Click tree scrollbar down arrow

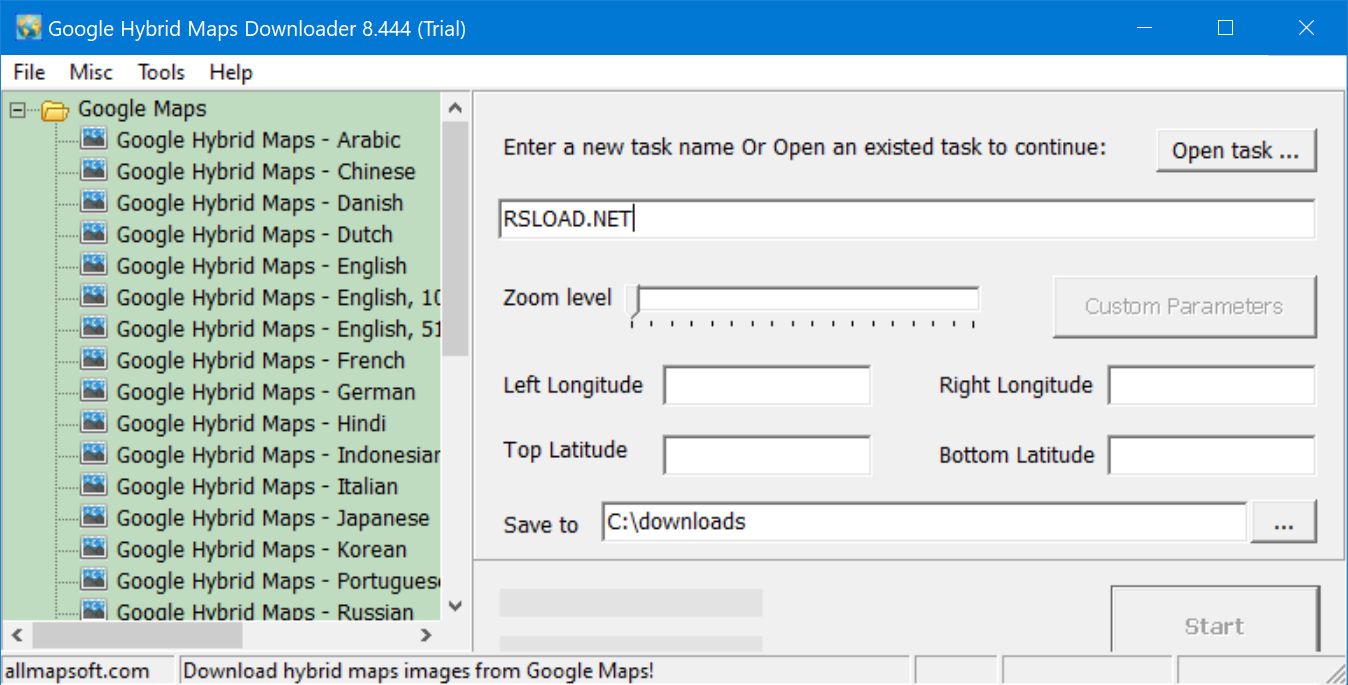click(x=455, y=606)
